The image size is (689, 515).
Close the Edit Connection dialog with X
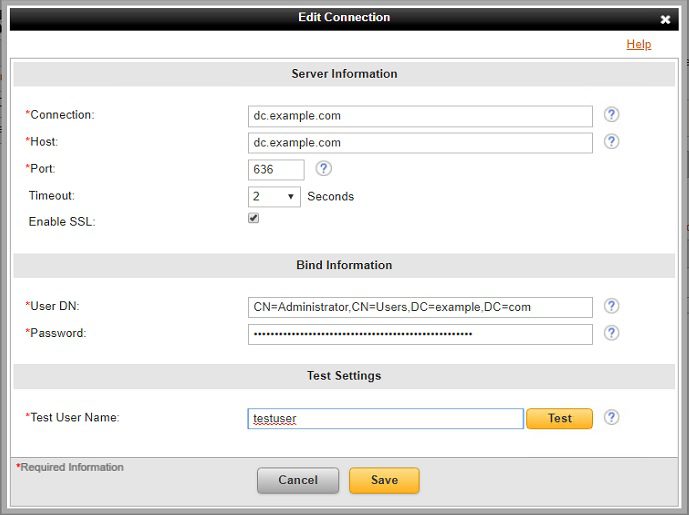tap(665, 19)
